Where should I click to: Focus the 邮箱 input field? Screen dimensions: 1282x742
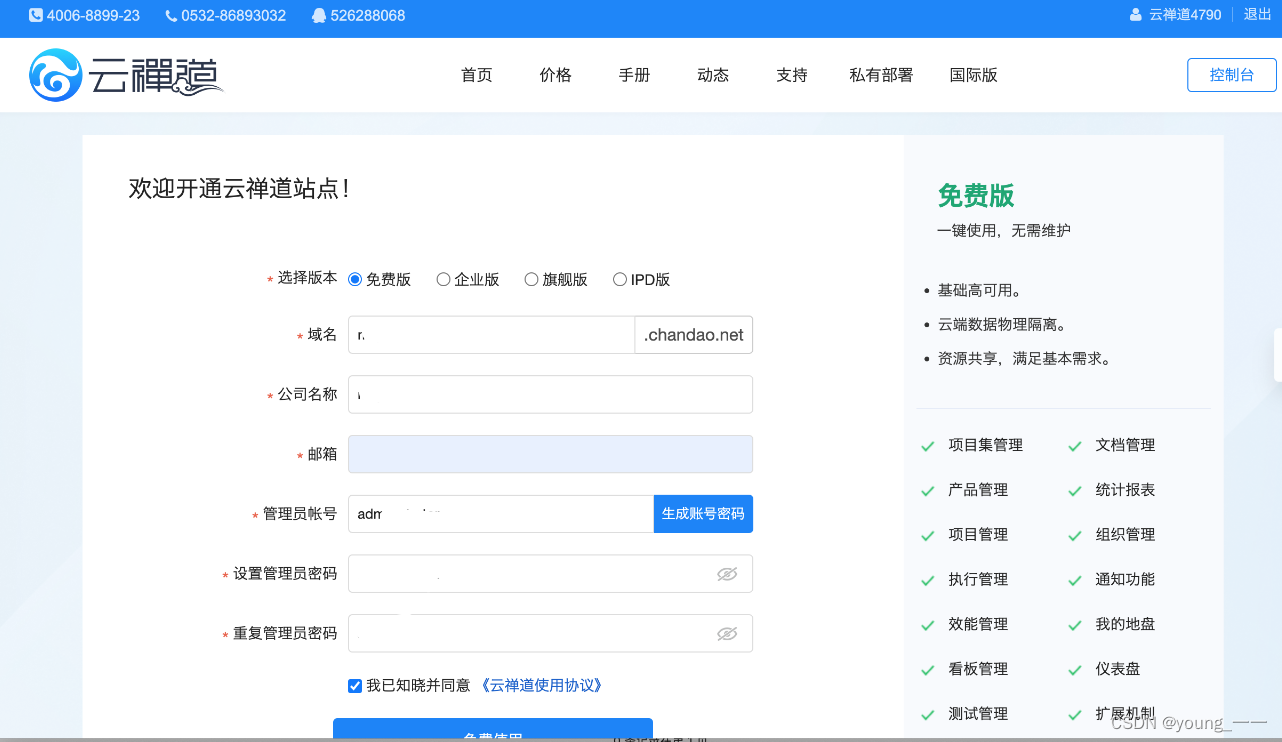550,454
